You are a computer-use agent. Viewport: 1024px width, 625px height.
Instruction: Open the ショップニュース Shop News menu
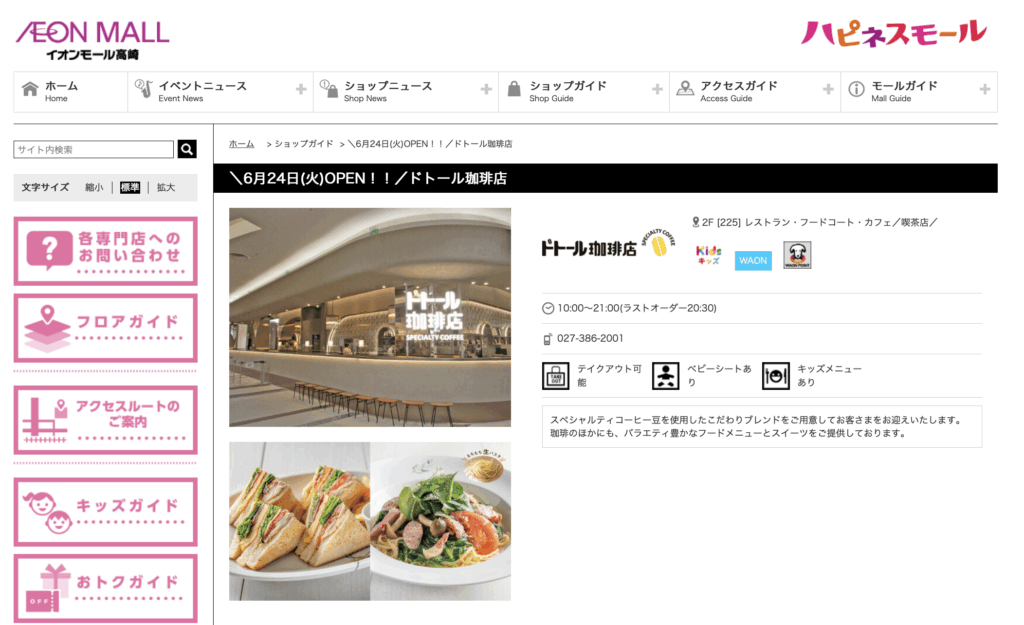[406, 91]
